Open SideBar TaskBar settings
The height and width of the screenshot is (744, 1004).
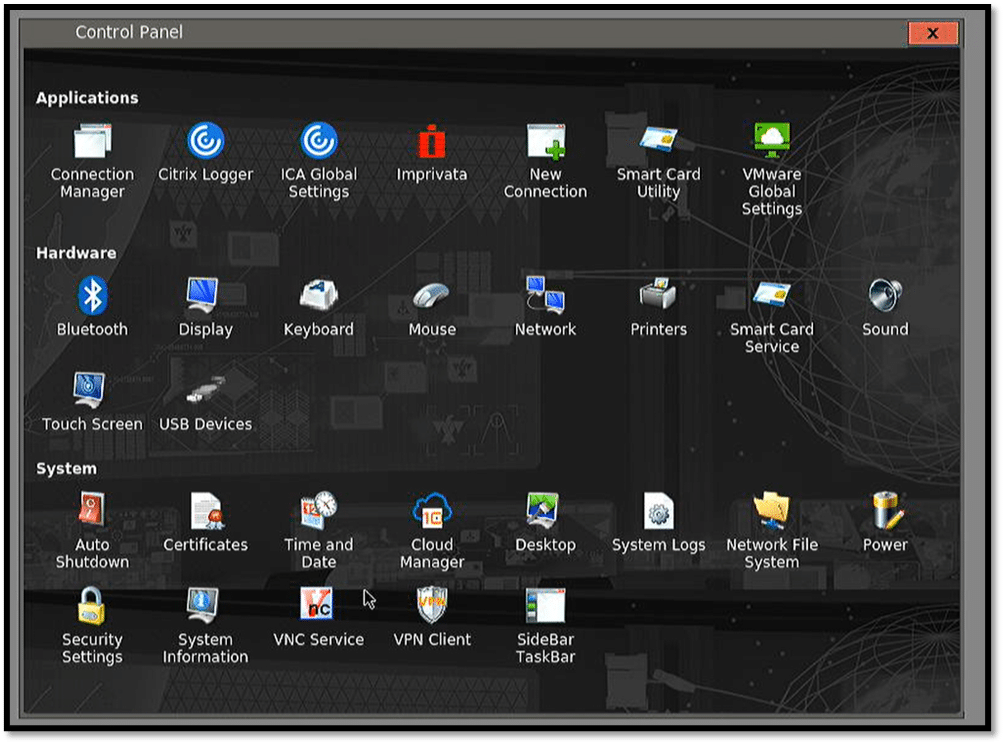coord(545,625)
